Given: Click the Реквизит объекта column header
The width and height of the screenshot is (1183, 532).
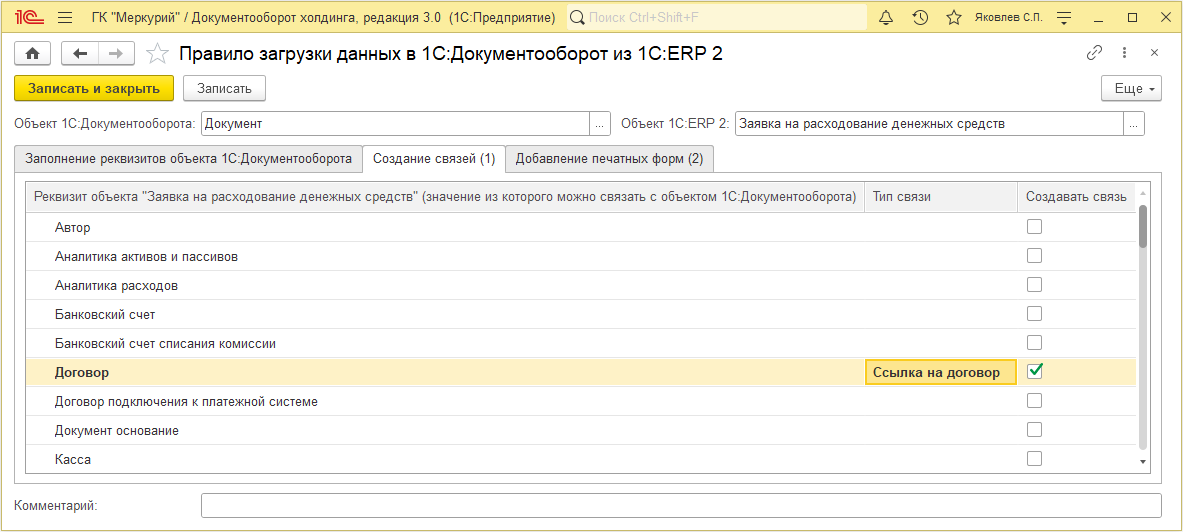Looking at the screenshot, I should [x=445, y=196].
